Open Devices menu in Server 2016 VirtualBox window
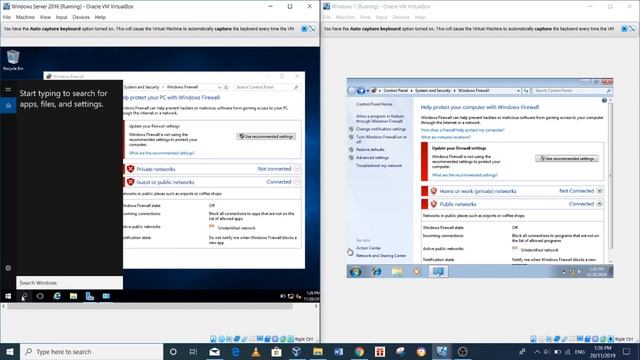The width and height of the screenshot is (640, 360). pyautogui.click(x=81, y=17)
